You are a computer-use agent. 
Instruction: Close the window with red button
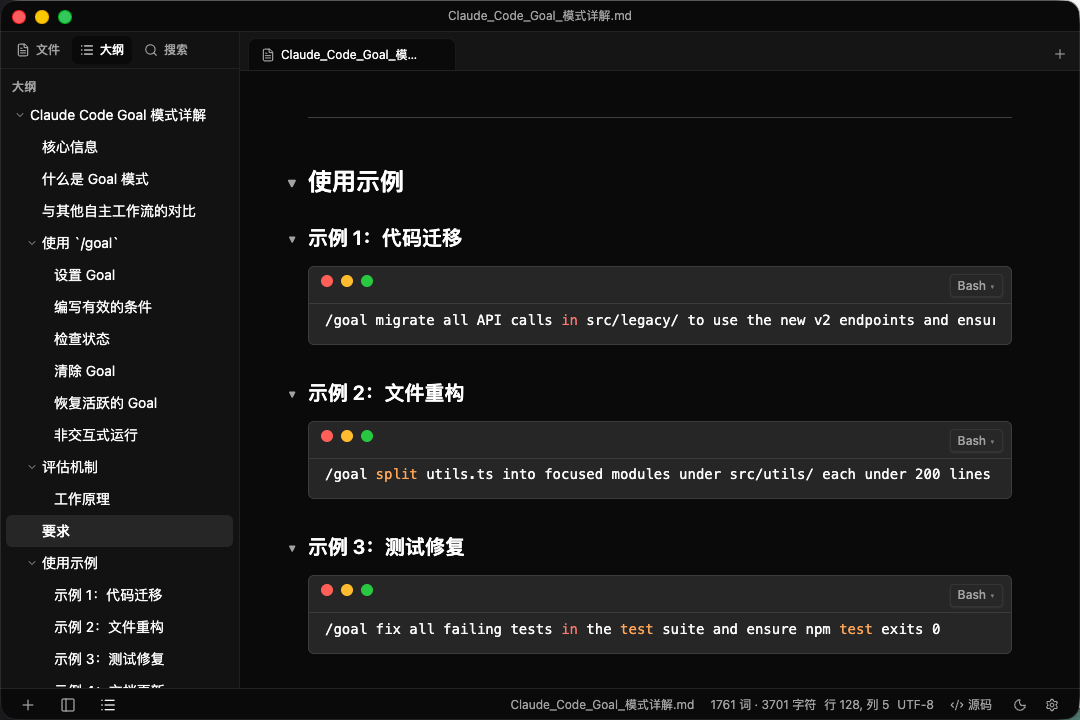(19, 17)
